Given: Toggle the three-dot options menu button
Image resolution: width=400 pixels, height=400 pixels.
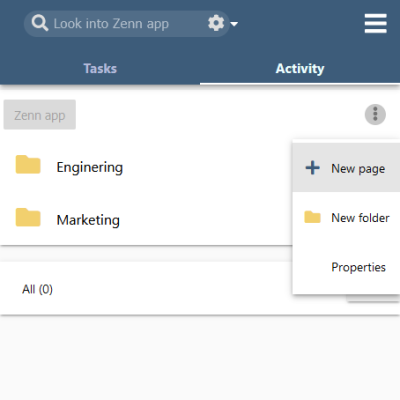Looking at the screenshot, I should click(x=375, y=115).
